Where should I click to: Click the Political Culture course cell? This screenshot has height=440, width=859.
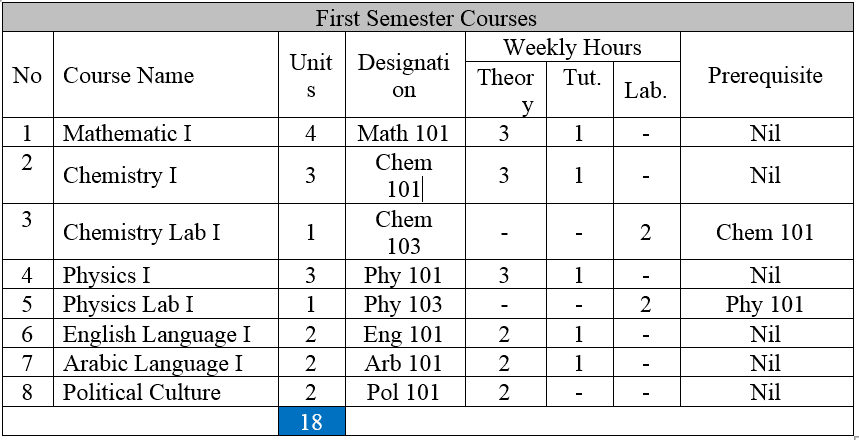coord(141,392)
